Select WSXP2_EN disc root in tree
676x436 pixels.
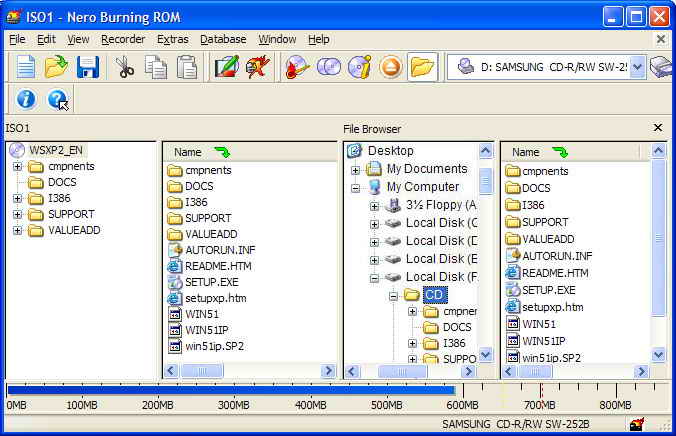(x=56, y=150)
